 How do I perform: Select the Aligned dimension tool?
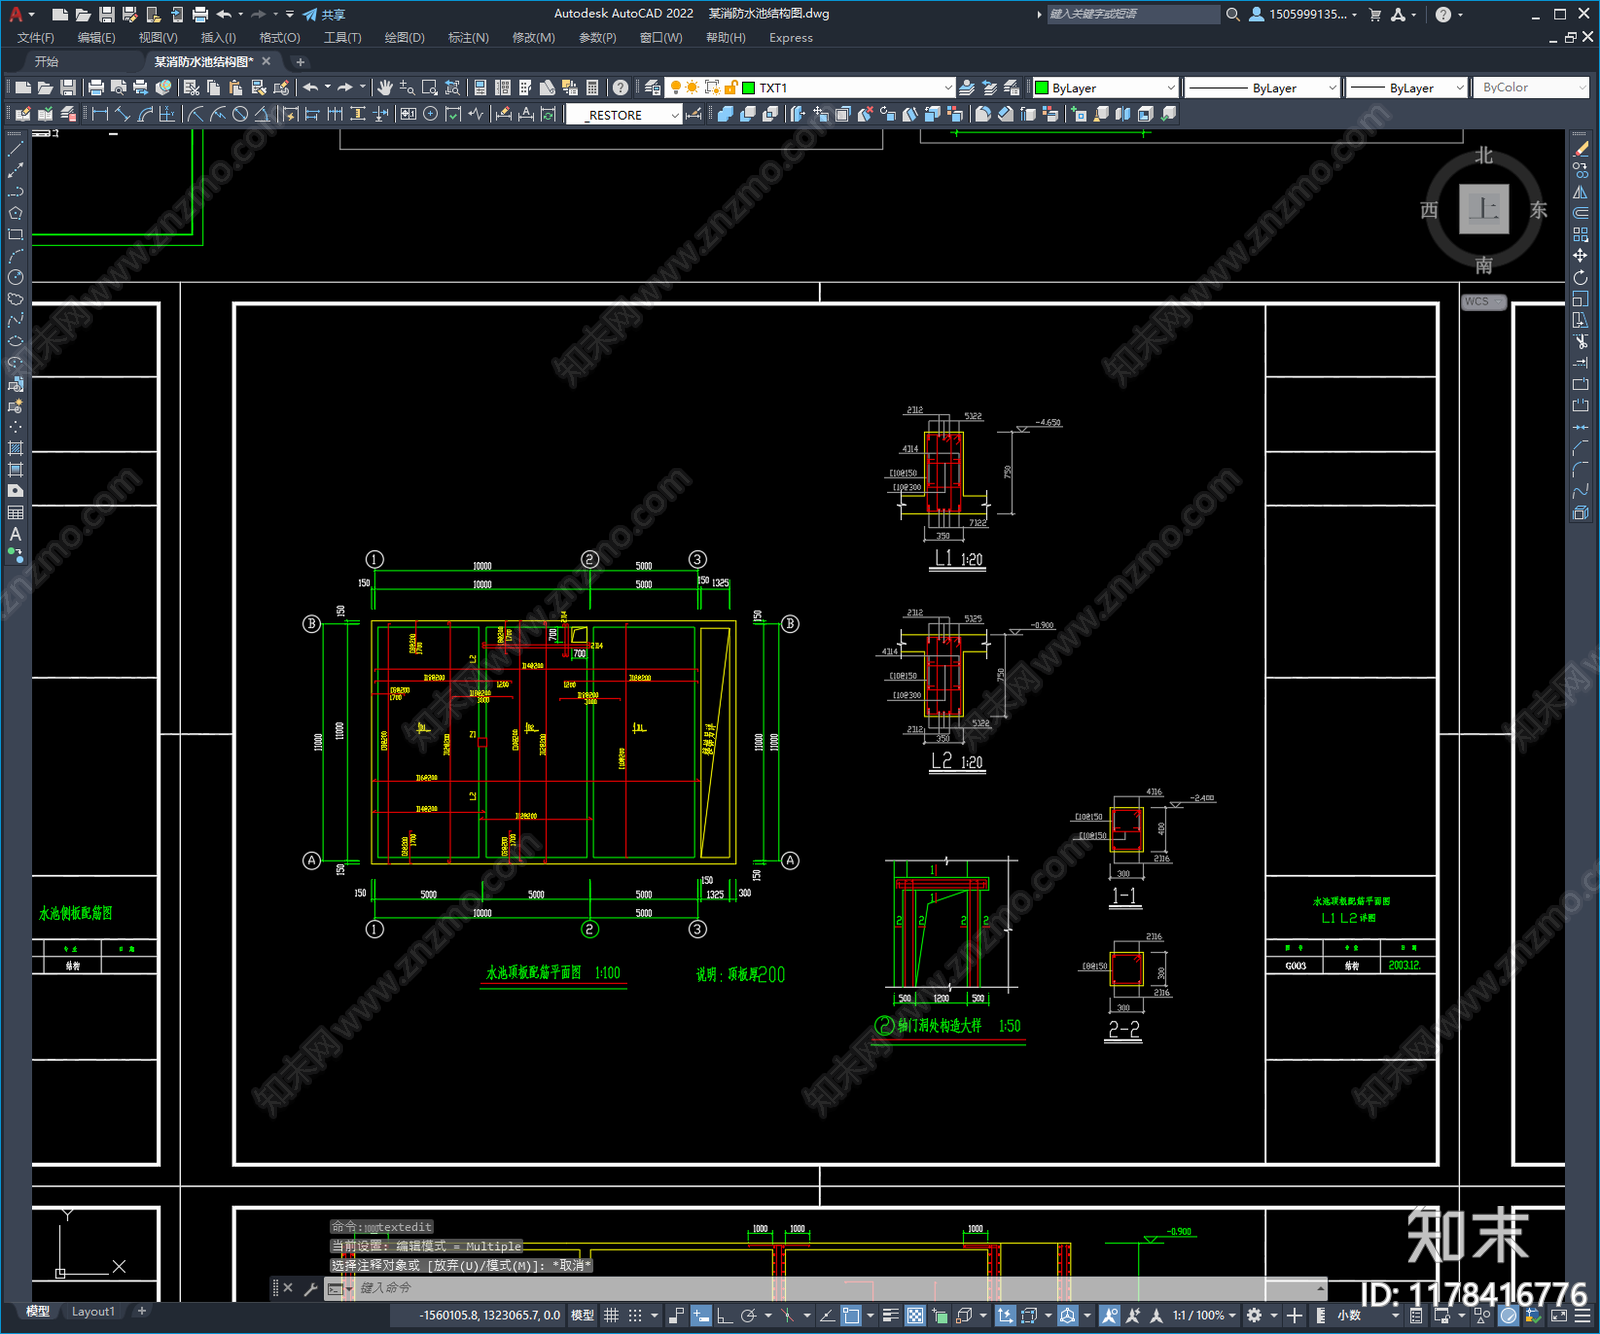pos(122,114)
